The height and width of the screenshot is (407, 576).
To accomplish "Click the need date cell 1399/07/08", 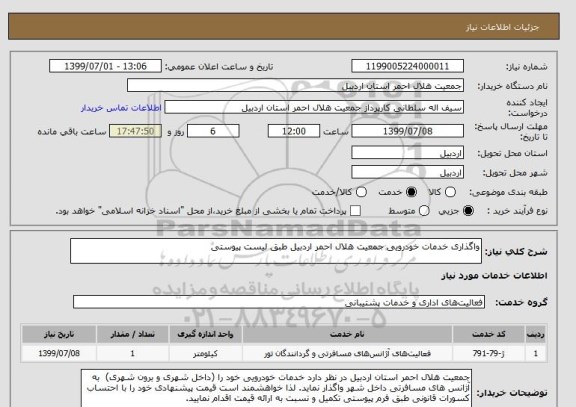I will click(x=59, y=353).
